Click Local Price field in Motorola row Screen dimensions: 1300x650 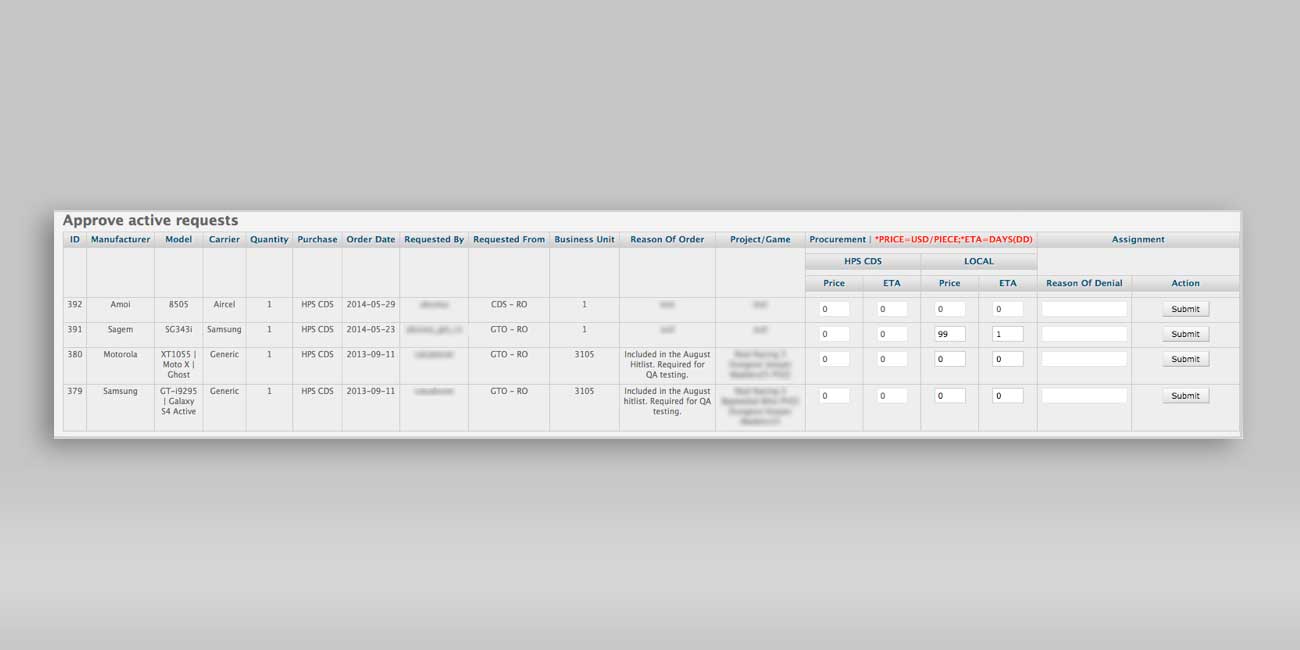949,359
